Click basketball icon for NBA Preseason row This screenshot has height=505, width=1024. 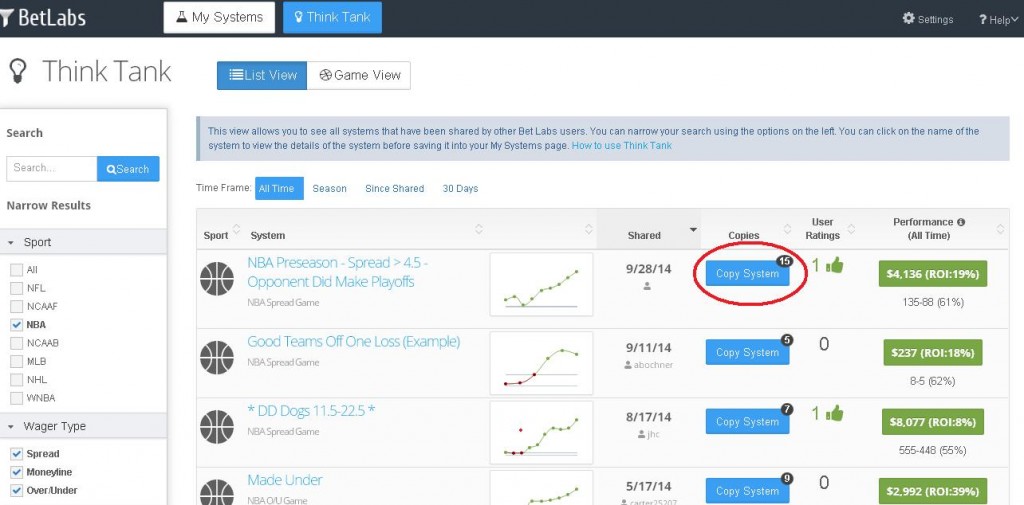tap(217, 279)
